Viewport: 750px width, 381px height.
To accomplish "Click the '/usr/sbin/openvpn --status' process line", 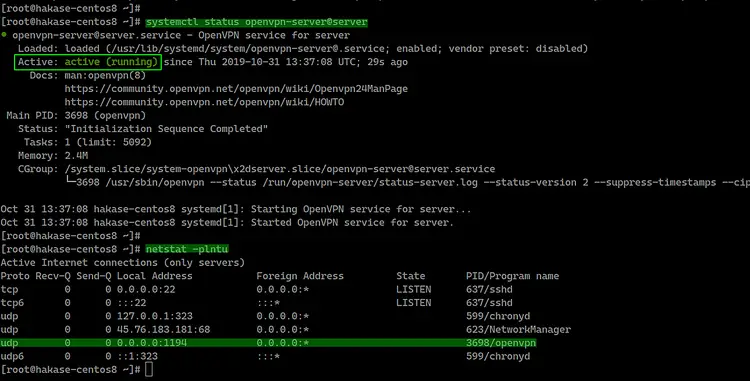I will pos(408,183).
